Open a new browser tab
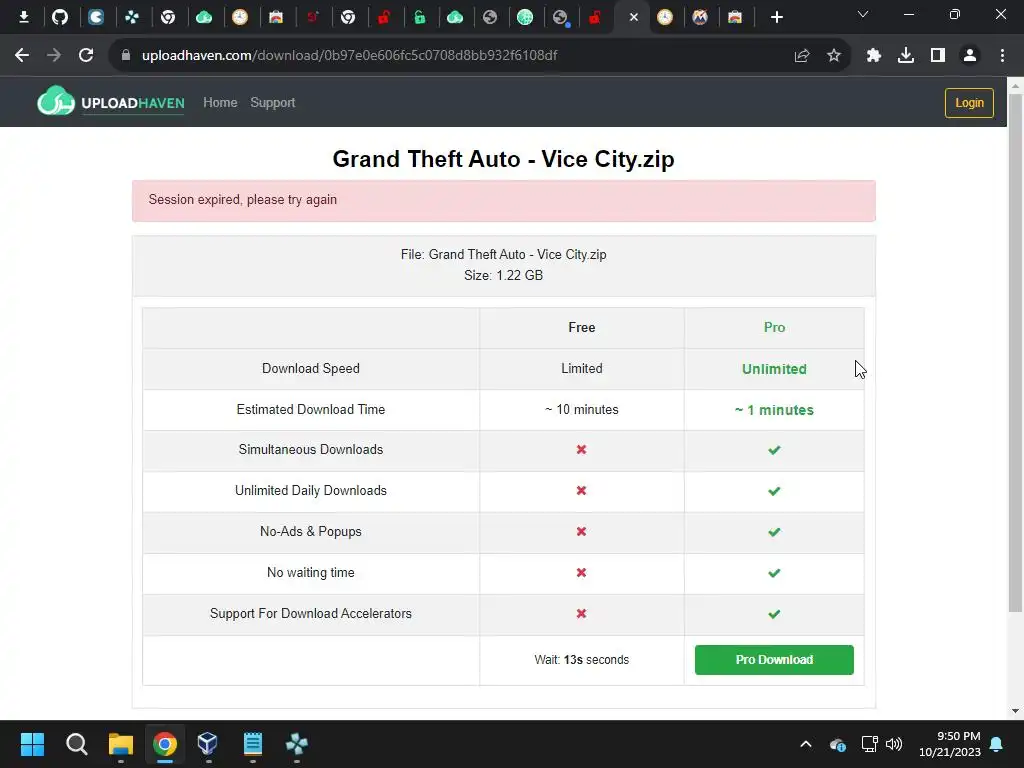 click(x=776, y=17)
